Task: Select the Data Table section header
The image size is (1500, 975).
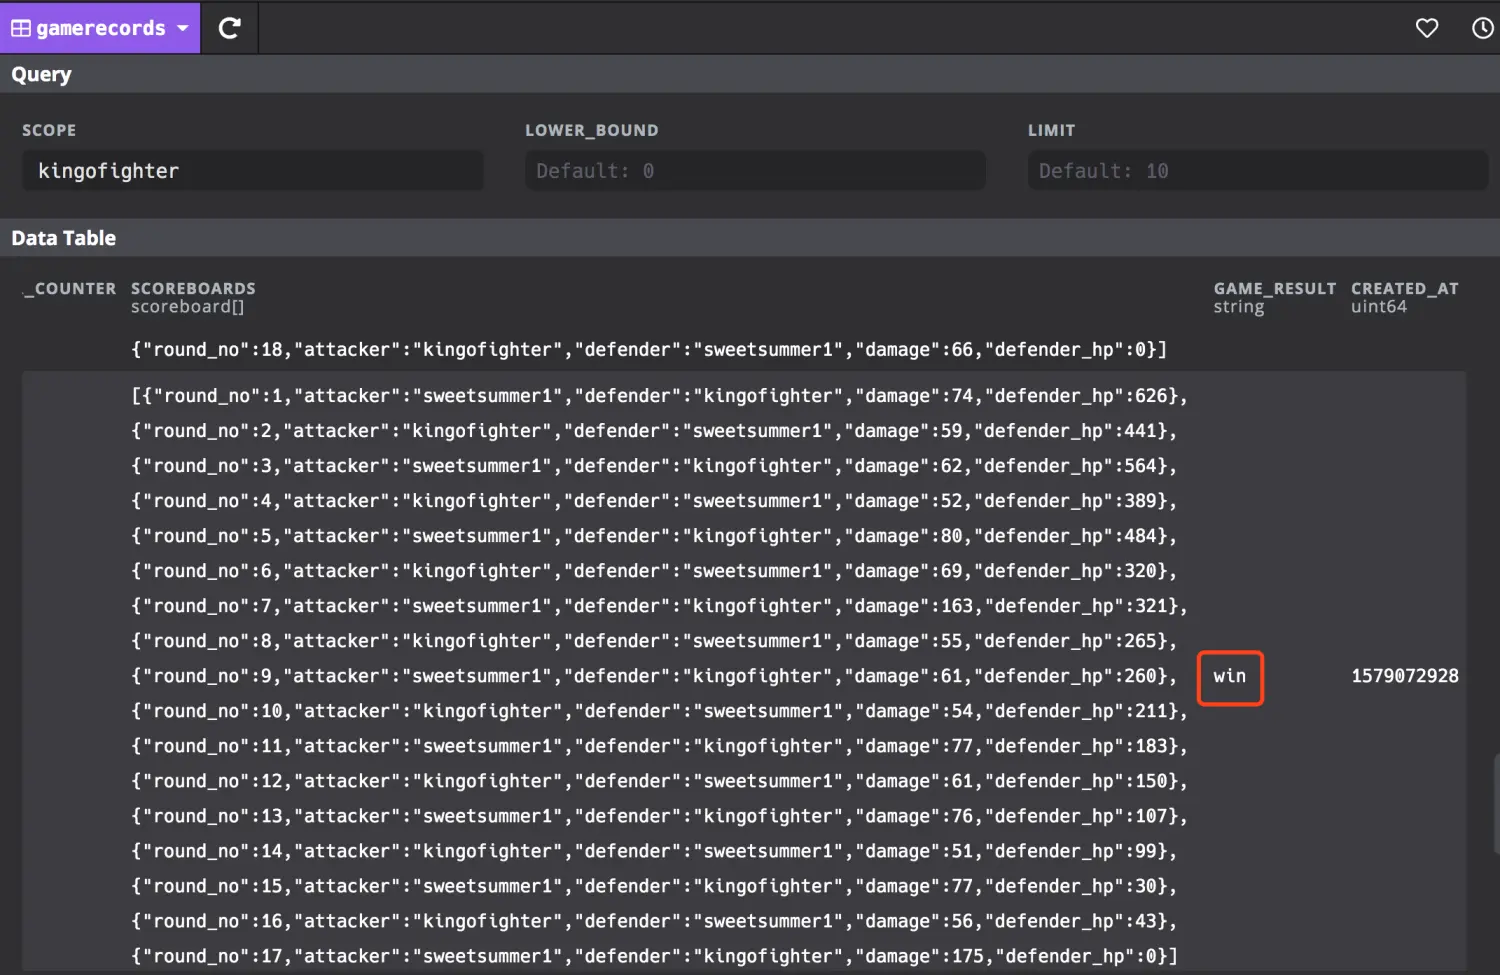Action: coord(63,238)
